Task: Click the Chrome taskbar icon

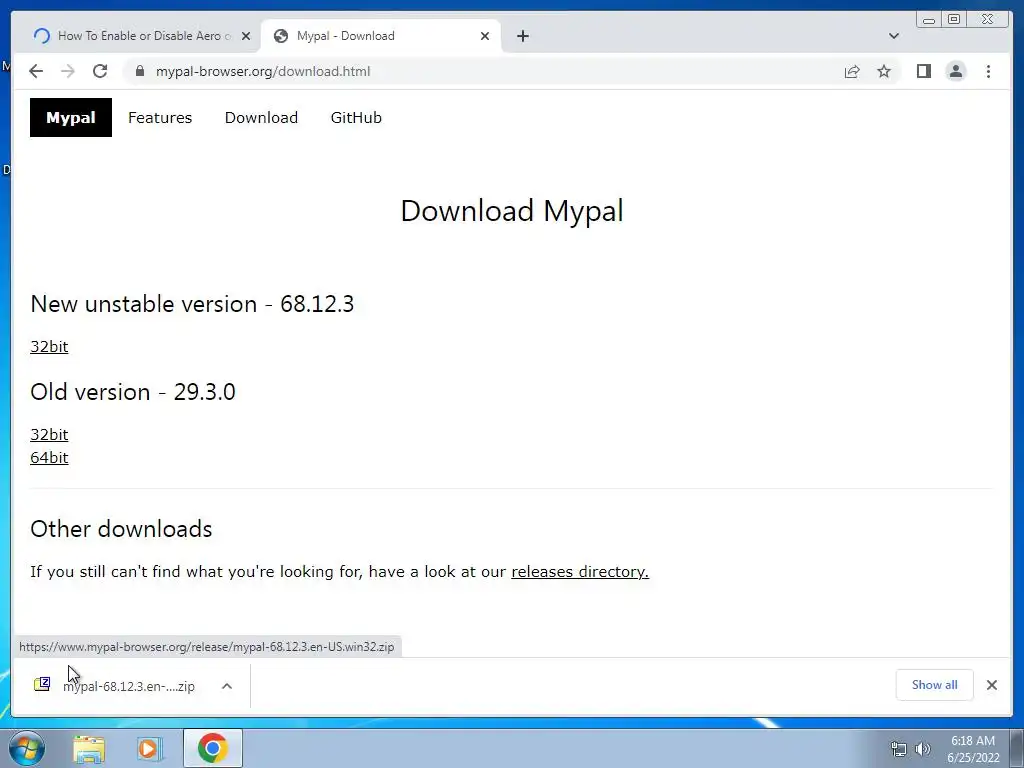Action: point(212,748)
